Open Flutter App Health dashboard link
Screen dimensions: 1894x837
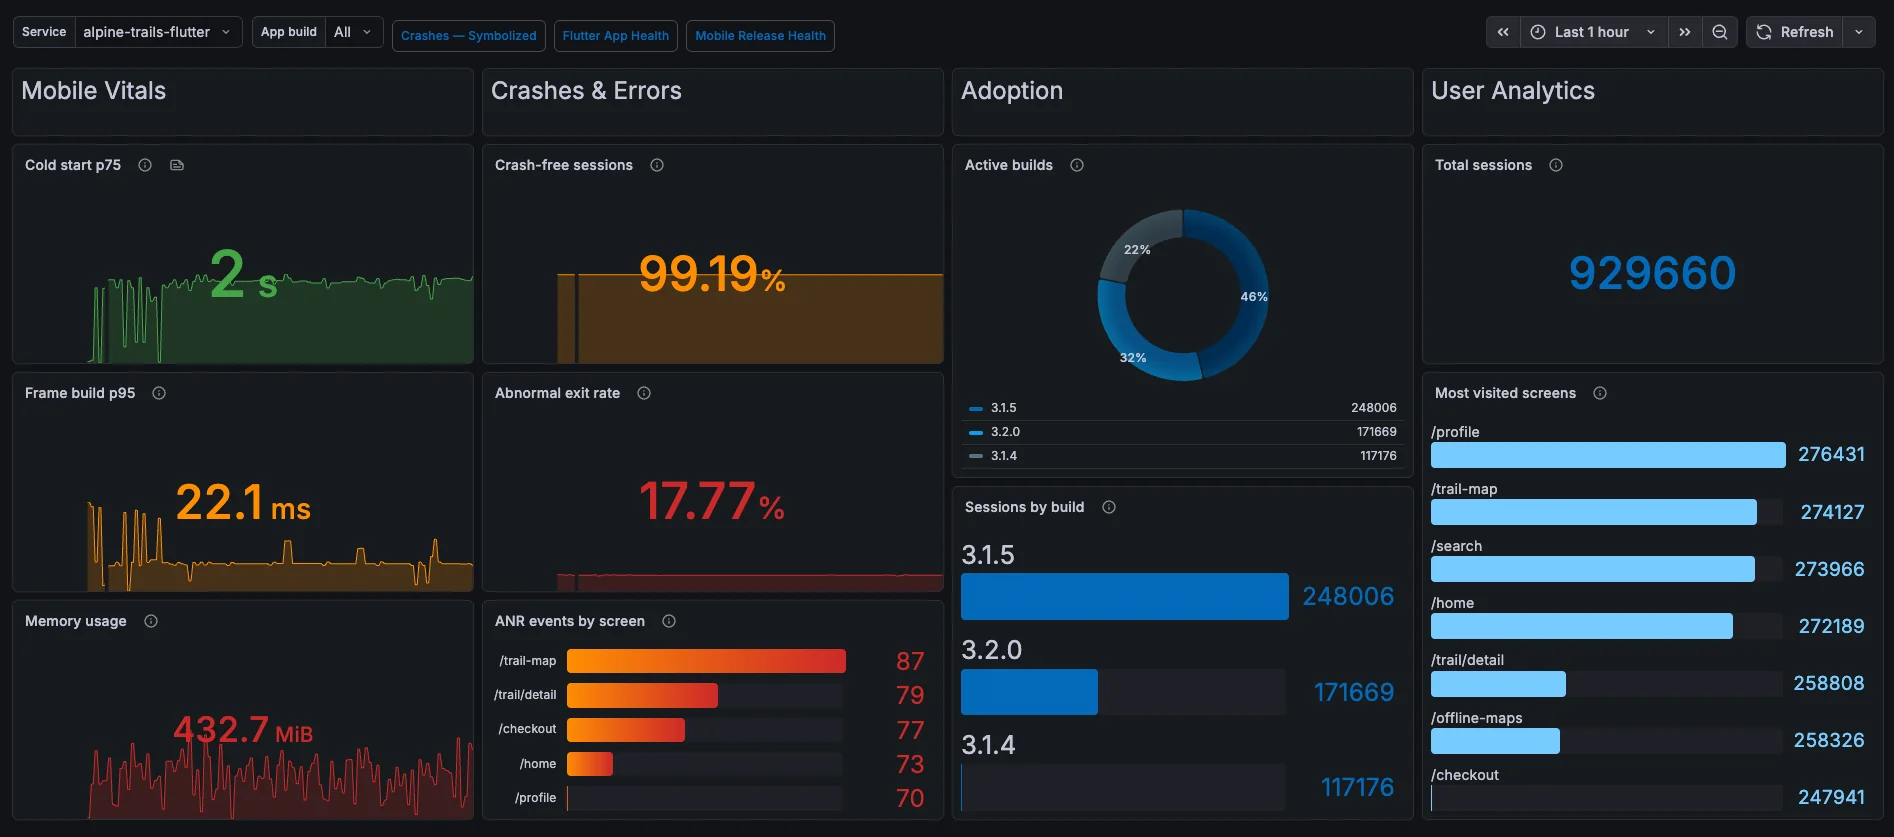pyautogui.click(x=616, y=36)
